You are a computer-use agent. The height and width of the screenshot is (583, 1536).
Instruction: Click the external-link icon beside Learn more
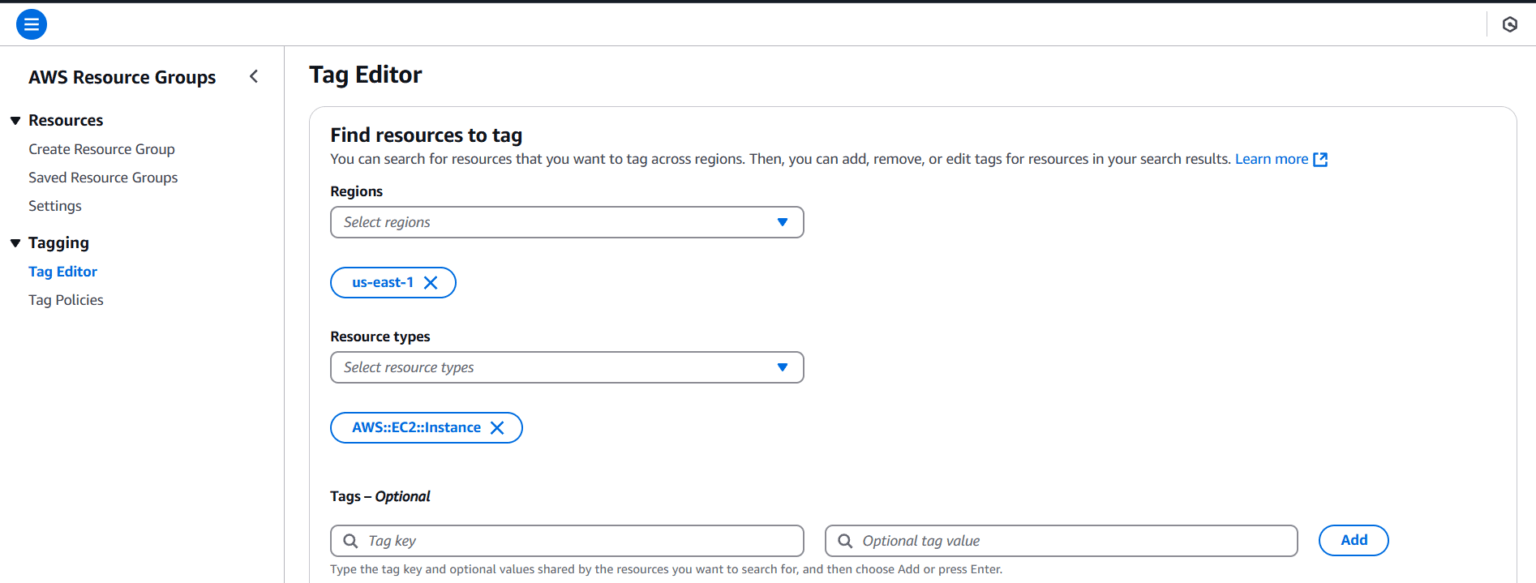click(x=1320, y=158)
